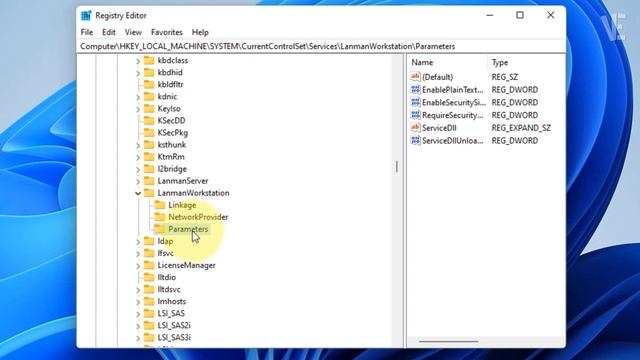
Task: Select the lltdio tree key
Action: (x=167, y=277)
